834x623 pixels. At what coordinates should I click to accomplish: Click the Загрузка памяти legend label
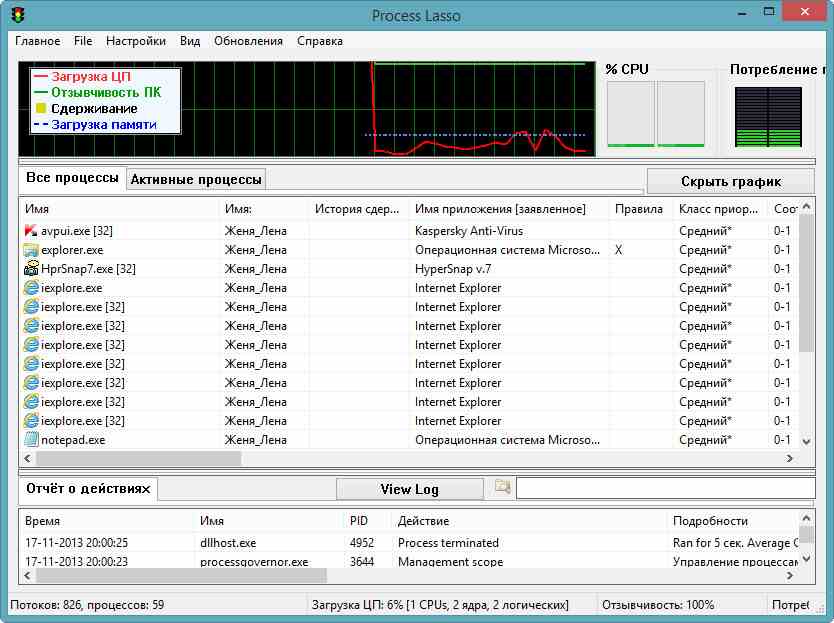(x=104, y=124)
